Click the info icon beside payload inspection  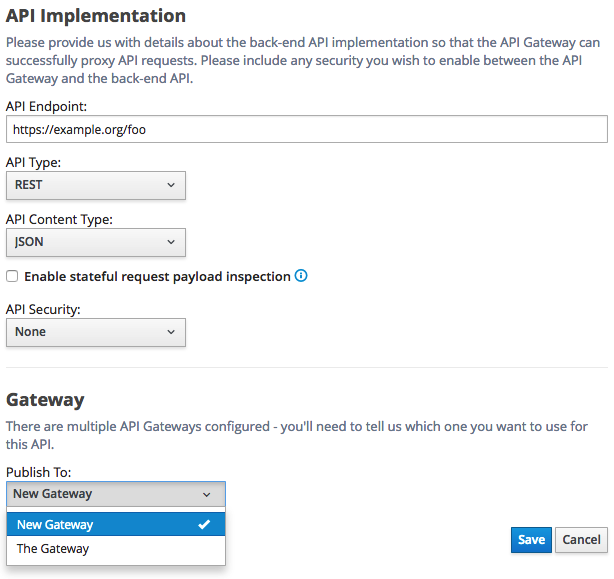(x=301, y=276)
